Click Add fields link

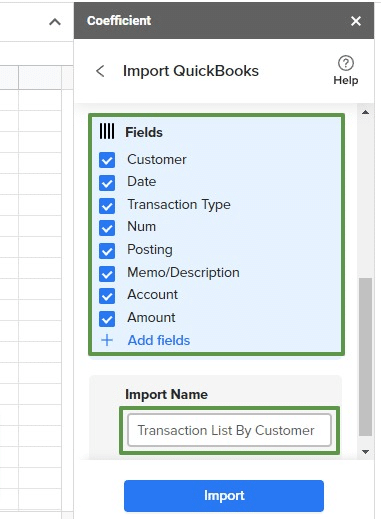159,340
